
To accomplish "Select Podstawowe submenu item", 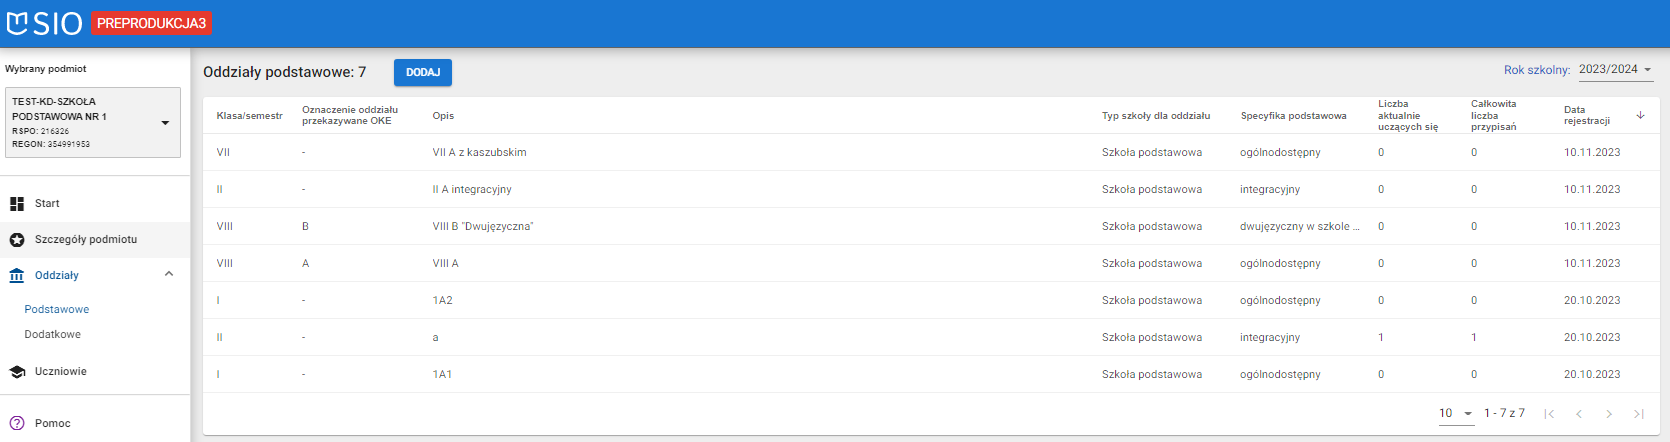I will point(57,310).
